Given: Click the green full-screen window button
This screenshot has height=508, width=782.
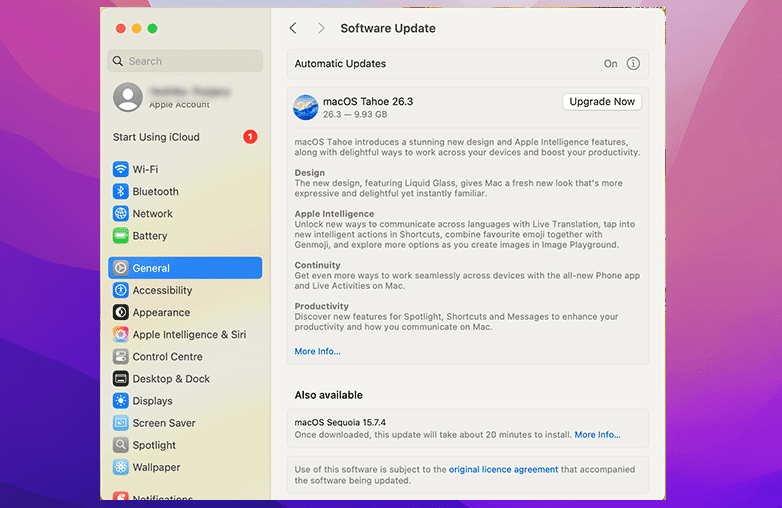Looking at the screenshot, I should click(x=153, y=28).
